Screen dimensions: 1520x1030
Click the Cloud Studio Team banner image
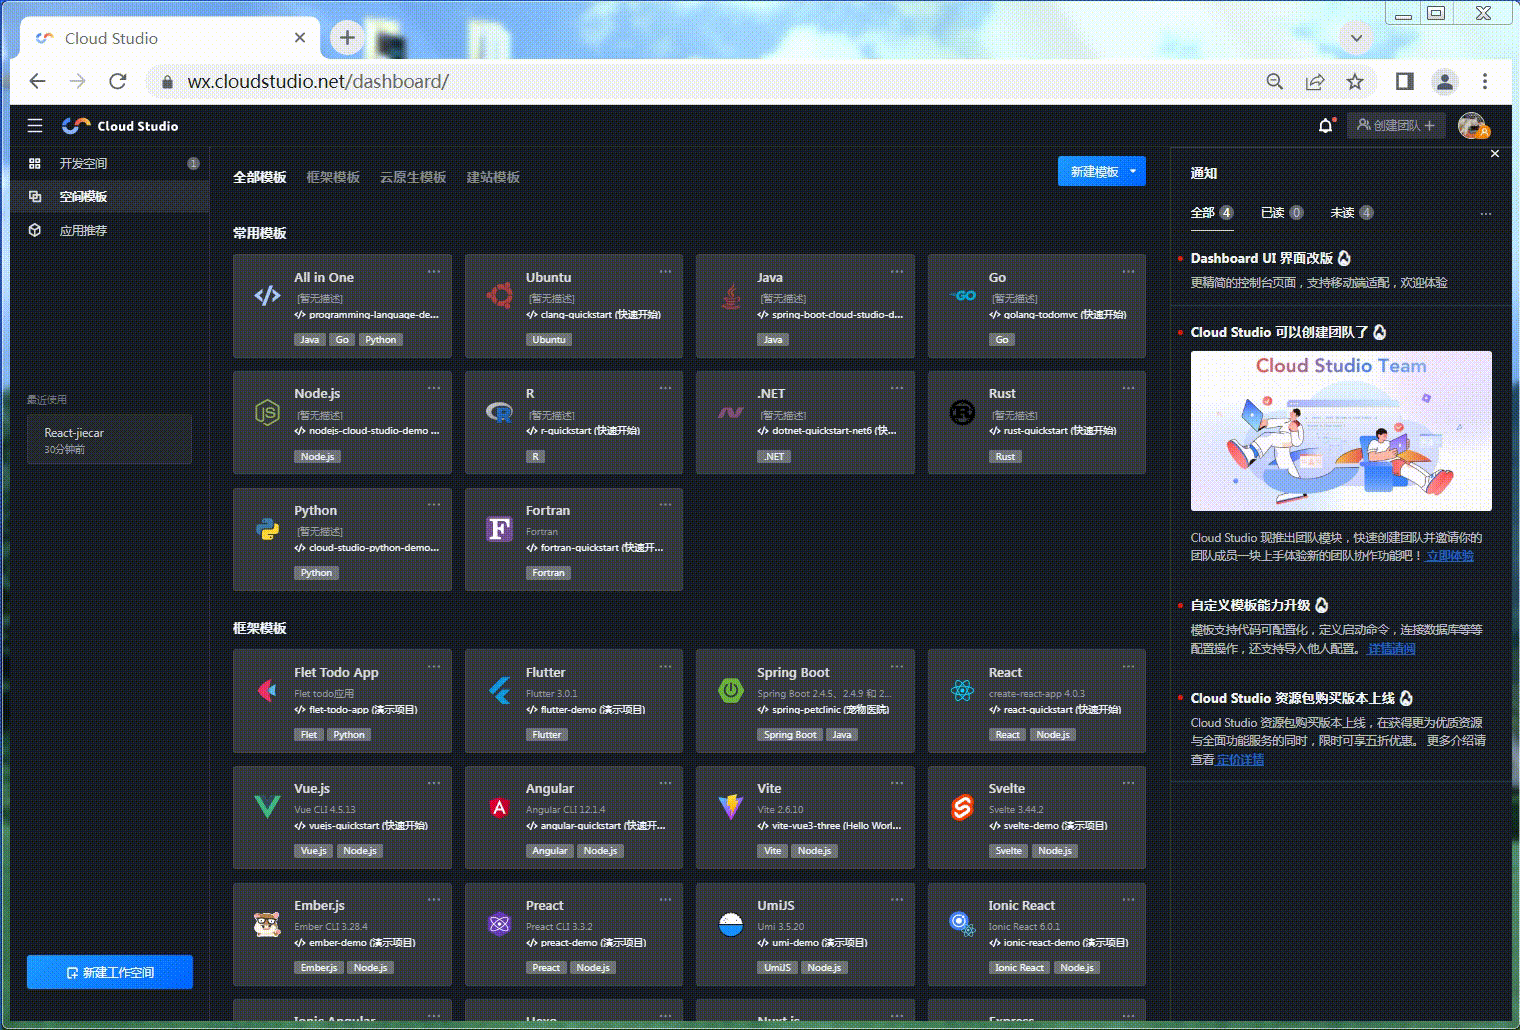[1341, 431]
